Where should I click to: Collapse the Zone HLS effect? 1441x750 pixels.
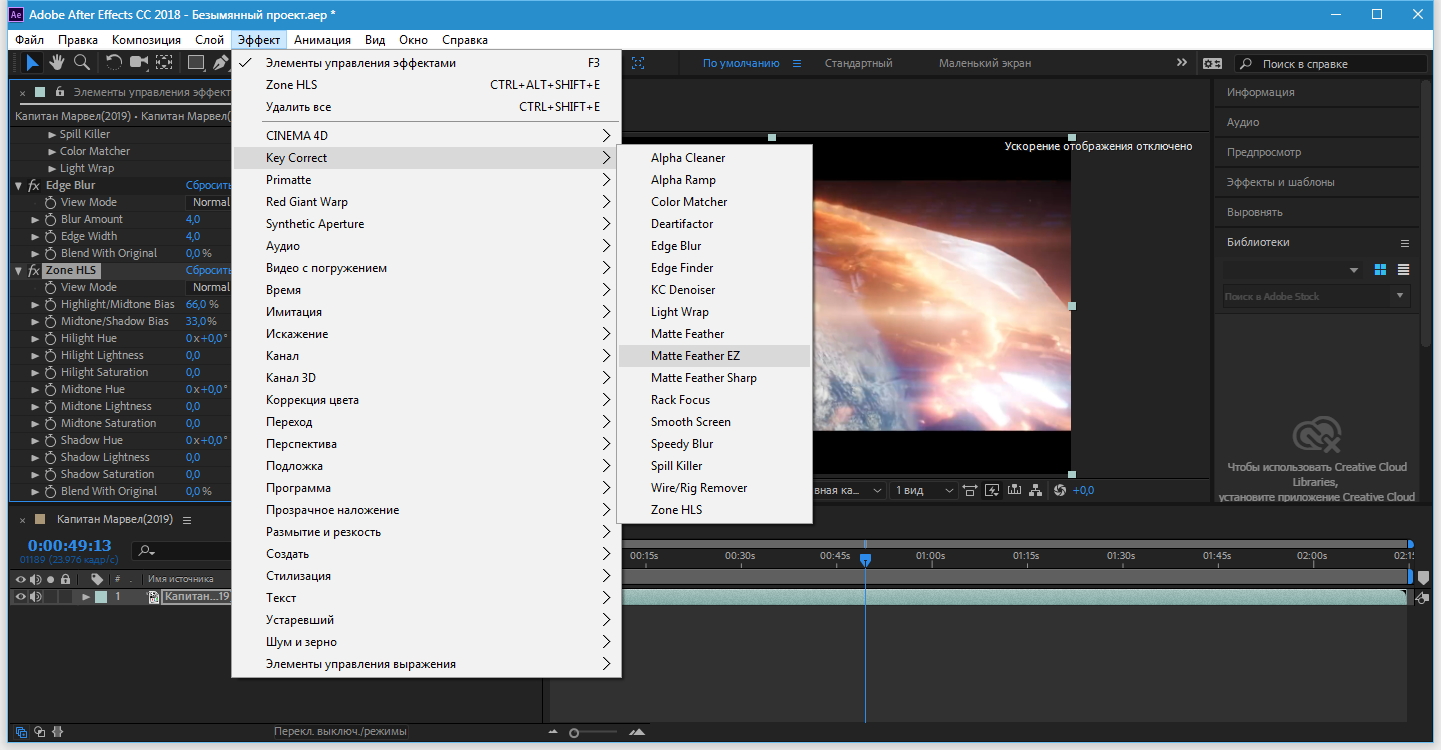(x=18, y=271)
